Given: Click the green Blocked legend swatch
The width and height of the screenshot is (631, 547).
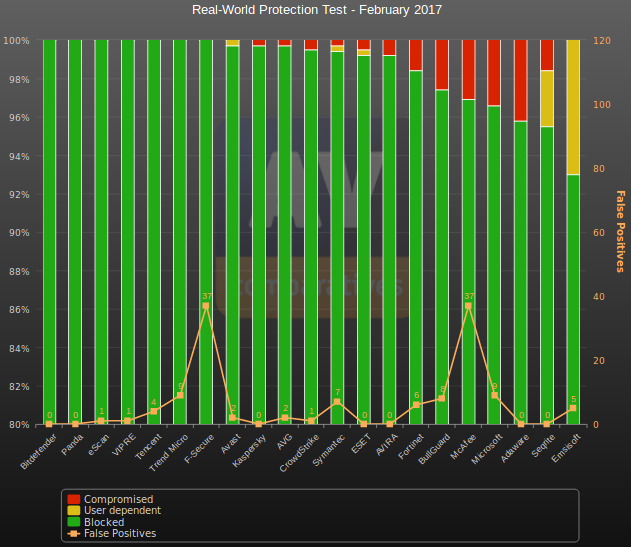Looking at the screenshot, I should pos(74,522).
